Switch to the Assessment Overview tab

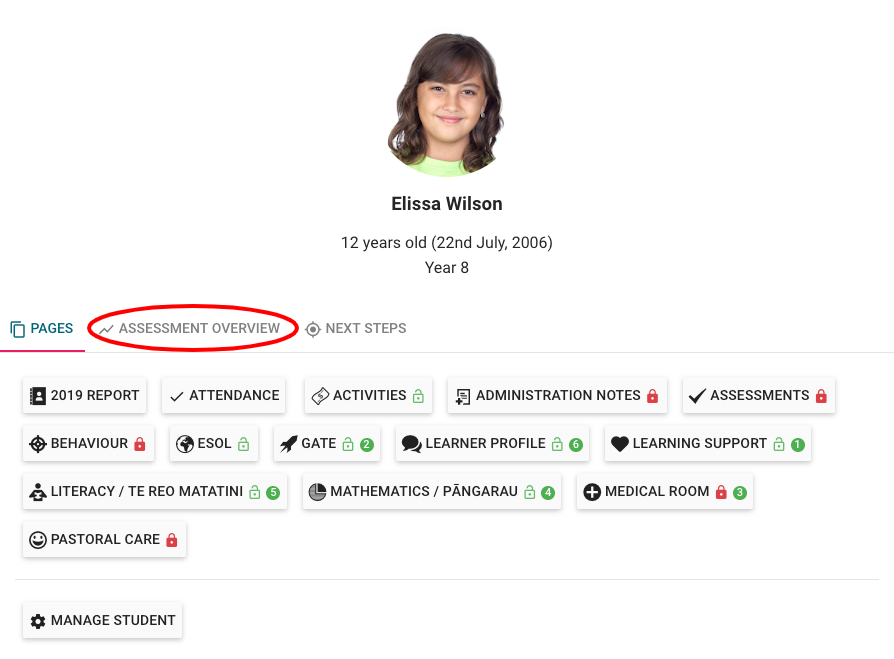[190, 328]
